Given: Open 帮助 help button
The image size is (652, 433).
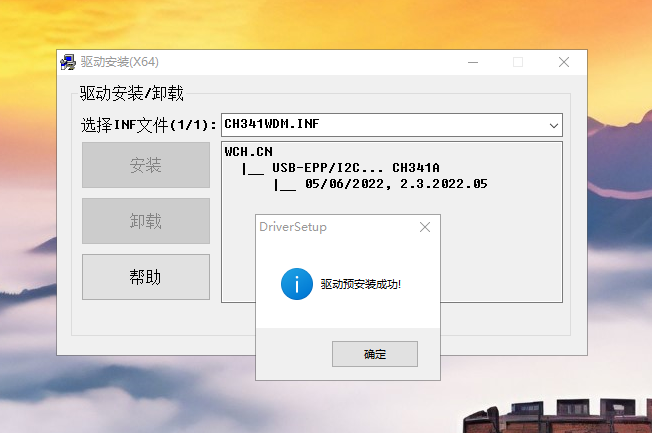Looking at the screenshot, I should (x=146, y=277).
